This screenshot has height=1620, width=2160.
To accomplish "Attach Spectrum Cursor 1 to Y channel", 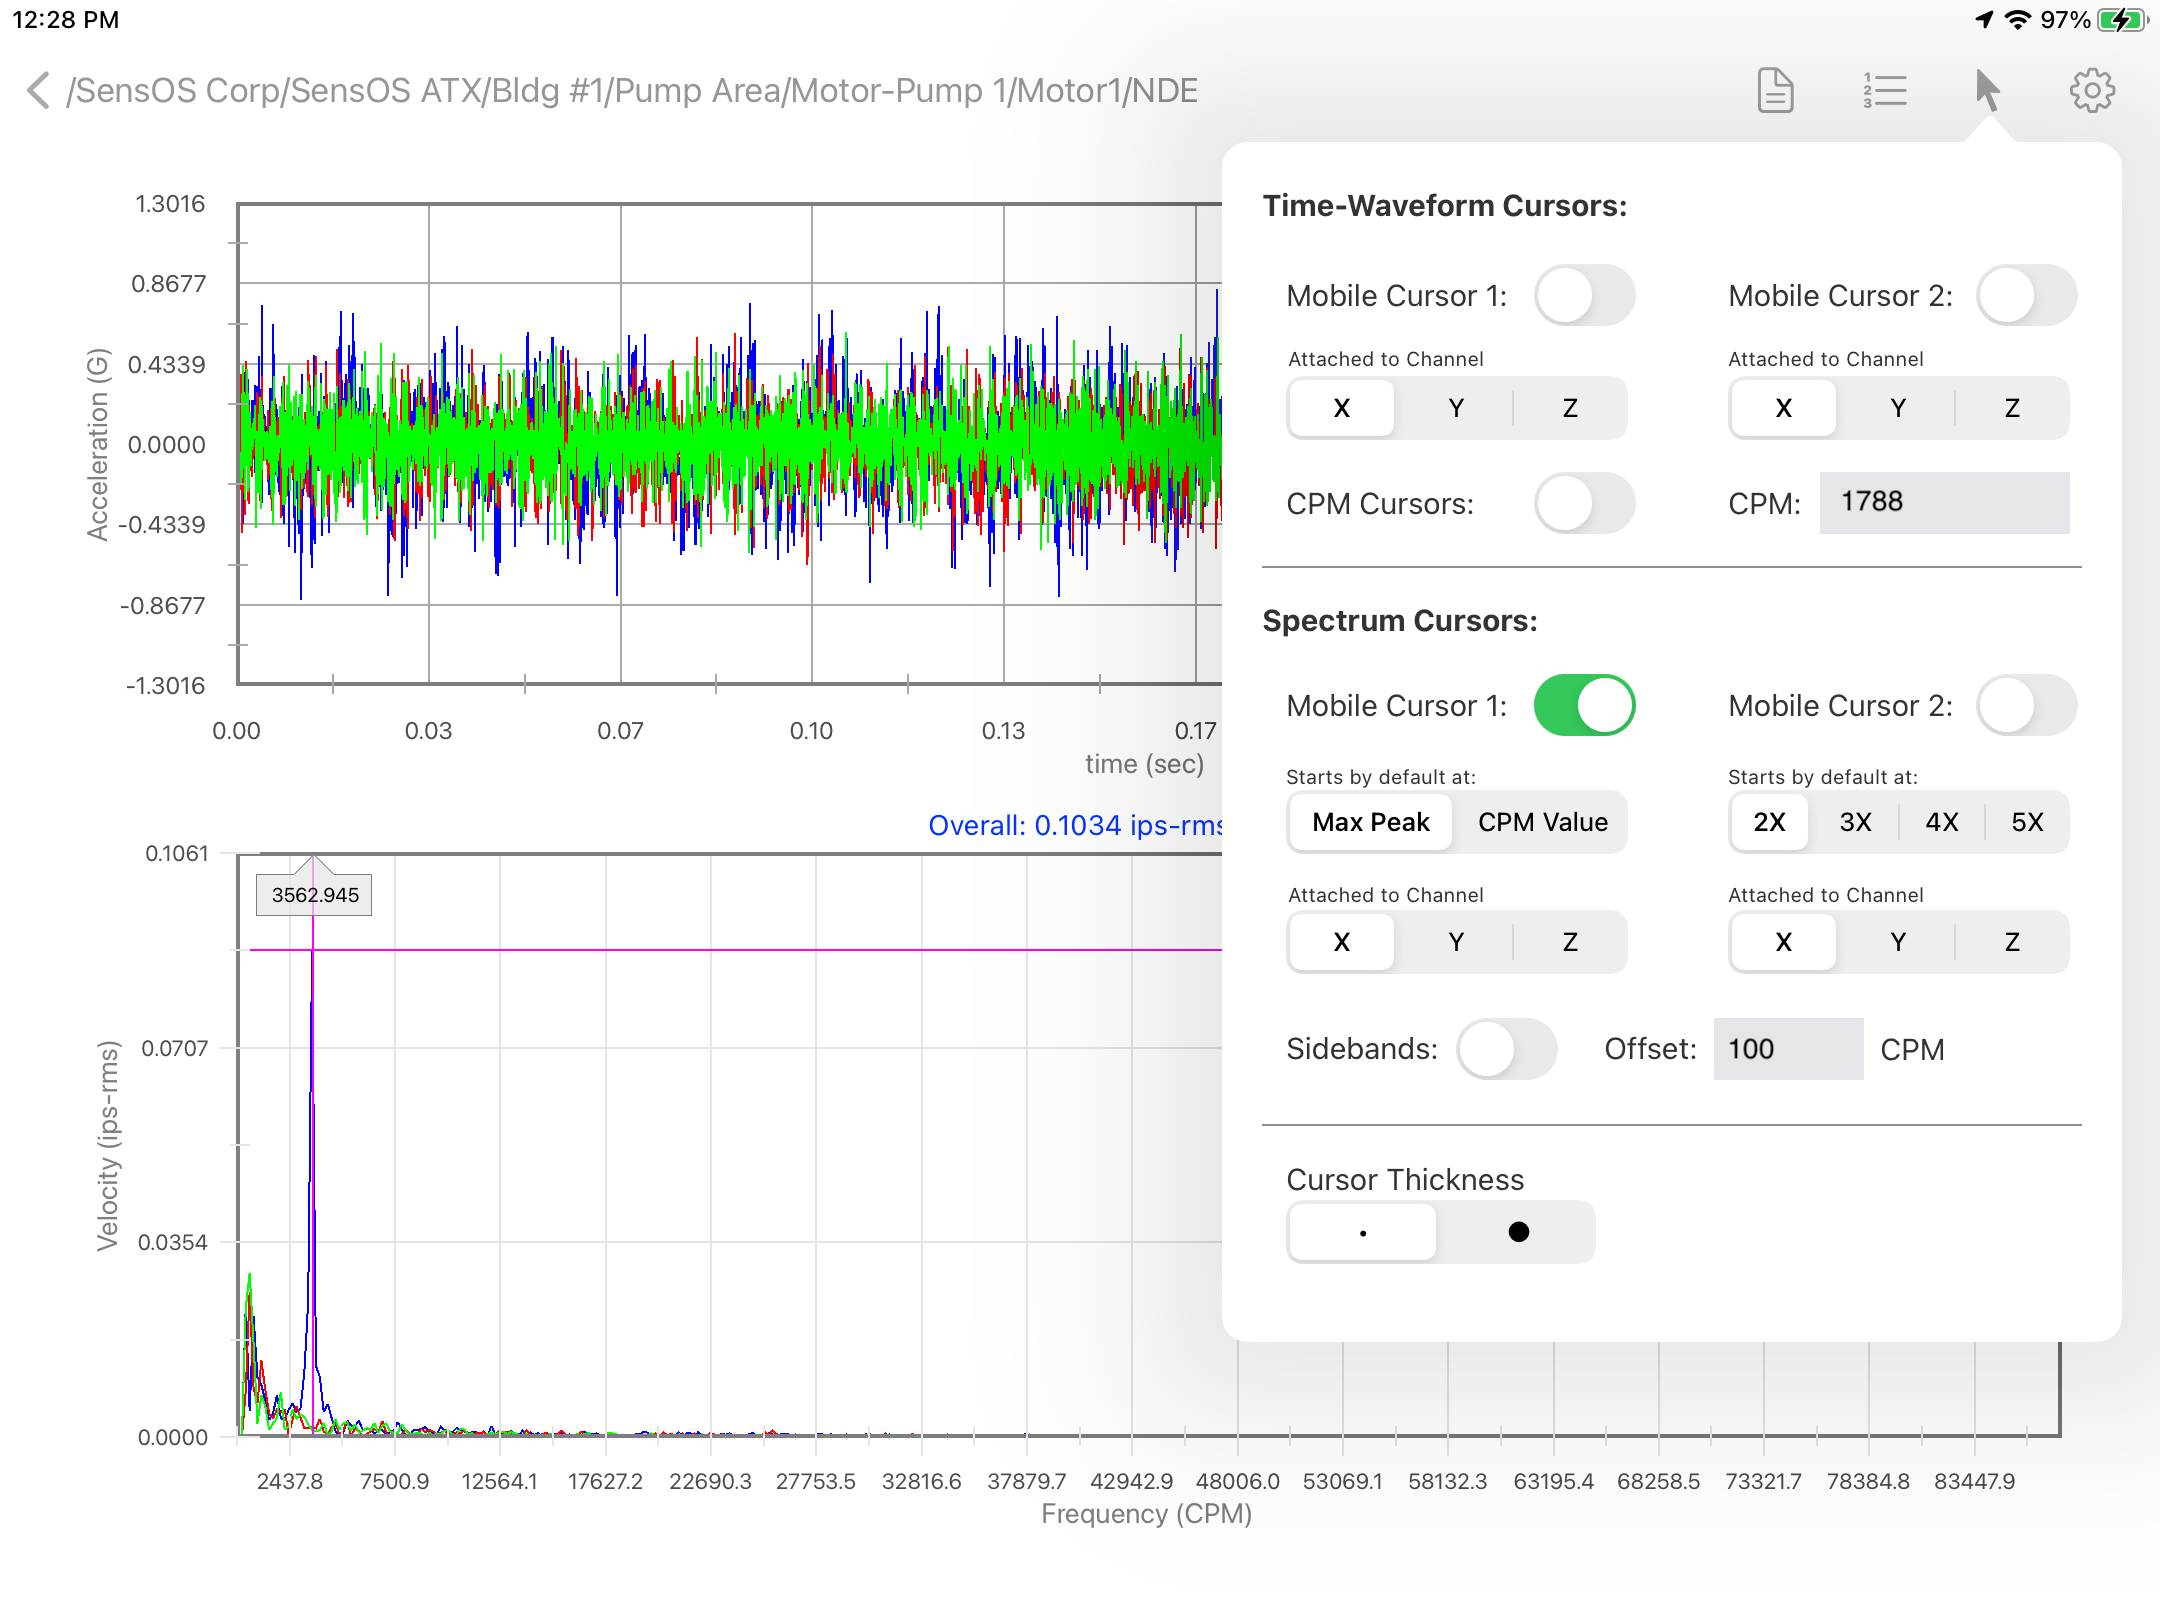I will tap(1456, 942).
